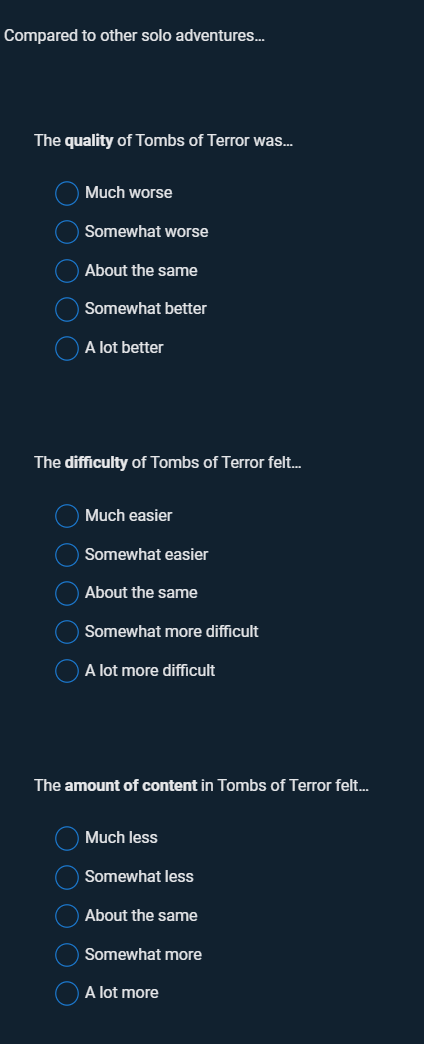Click the 'Much easier' label text

pos(128,515)
